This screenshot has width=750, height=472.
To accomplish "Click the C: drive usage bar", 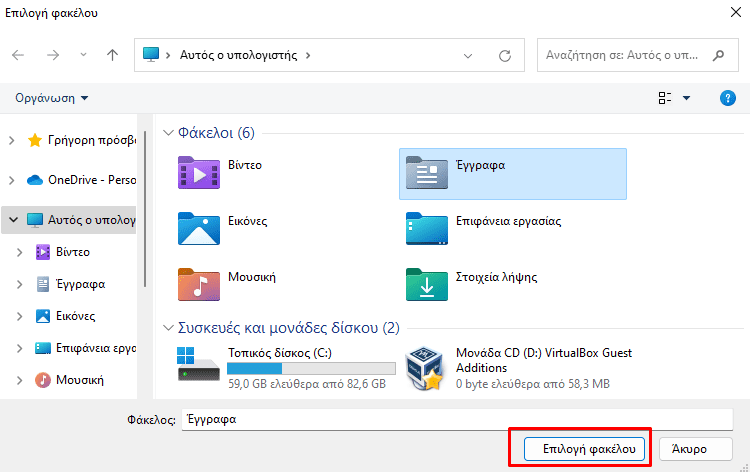I will coord(311,368).
